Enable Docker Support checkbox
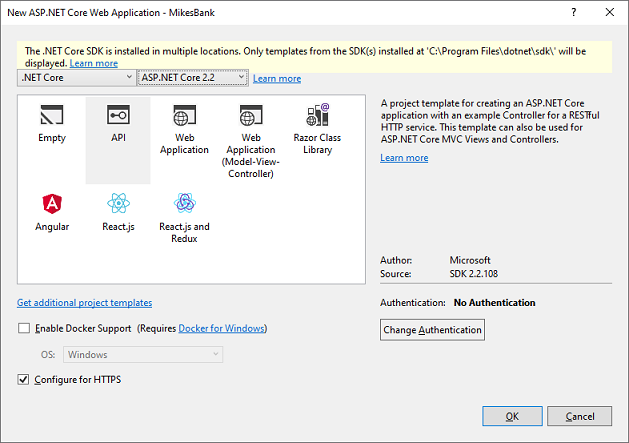This screenshot has width=629, height=443. pyautogui.click(x=24, y=328)
